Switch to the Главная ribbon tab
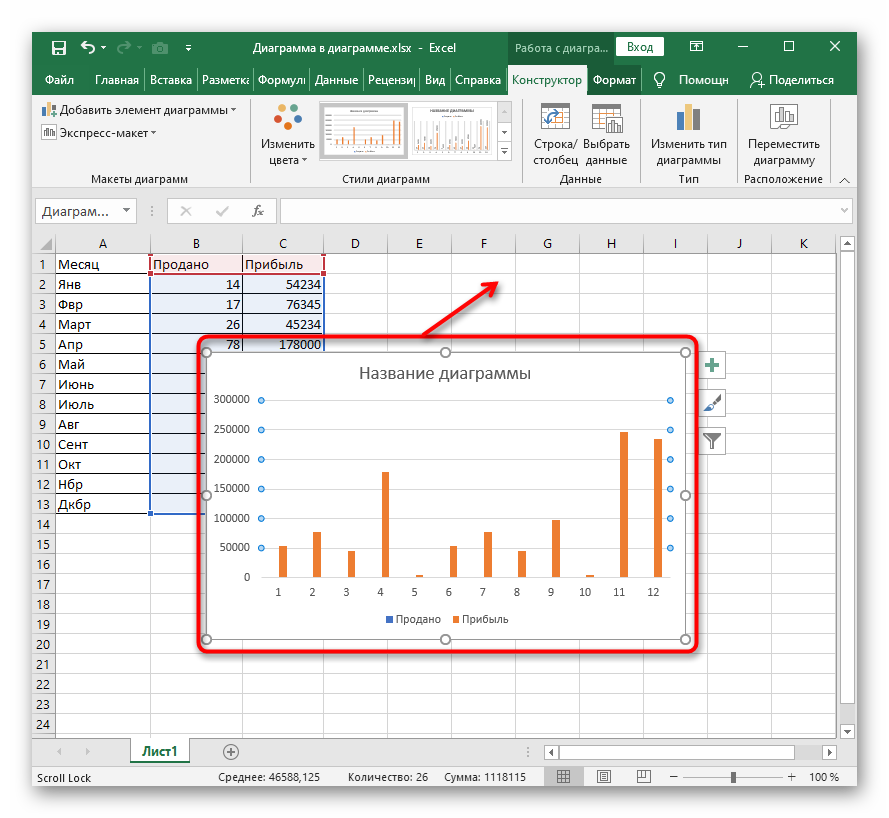 [117, 80]
